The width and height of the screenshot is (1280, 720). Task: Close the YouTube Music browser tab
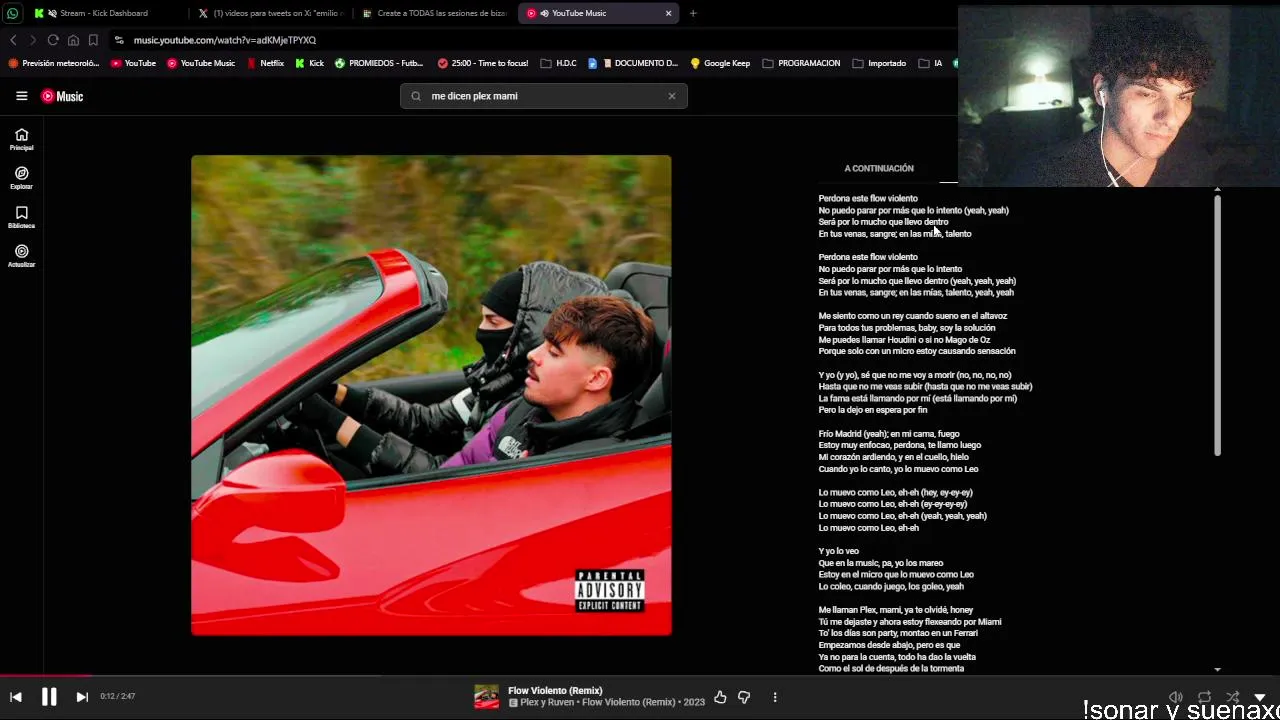pos(668,13)
